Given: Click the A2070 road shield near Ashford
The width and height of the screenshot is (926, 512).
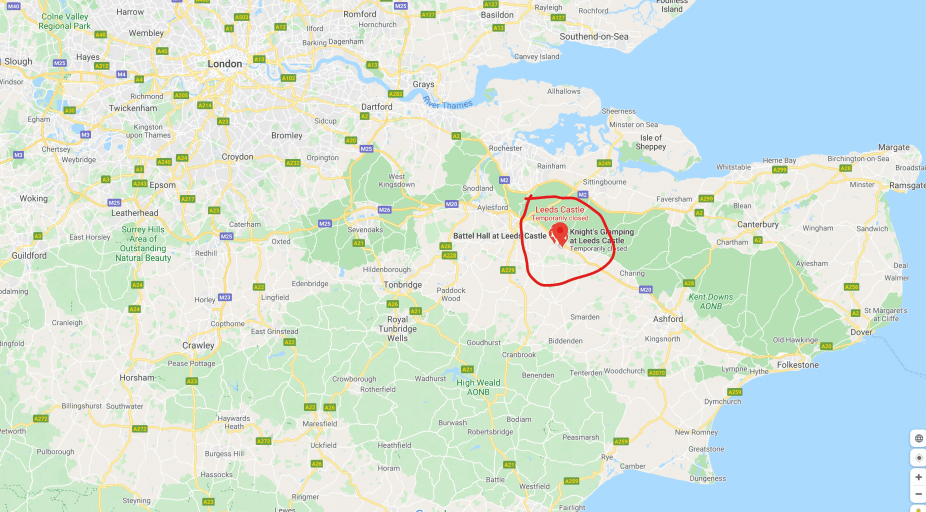Looking at the screenshot, I should 656,373.
